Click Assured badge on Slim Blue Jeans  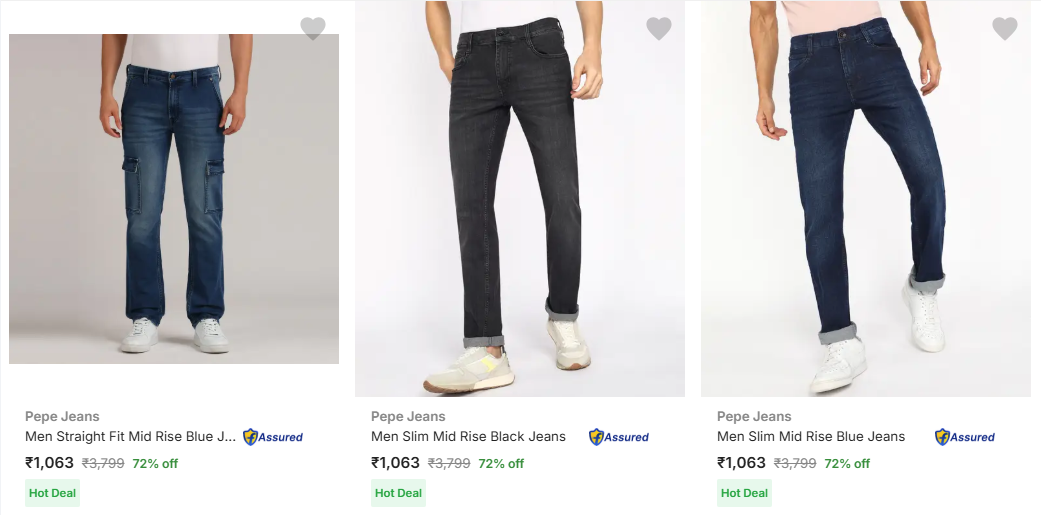[x=965, y=437]
